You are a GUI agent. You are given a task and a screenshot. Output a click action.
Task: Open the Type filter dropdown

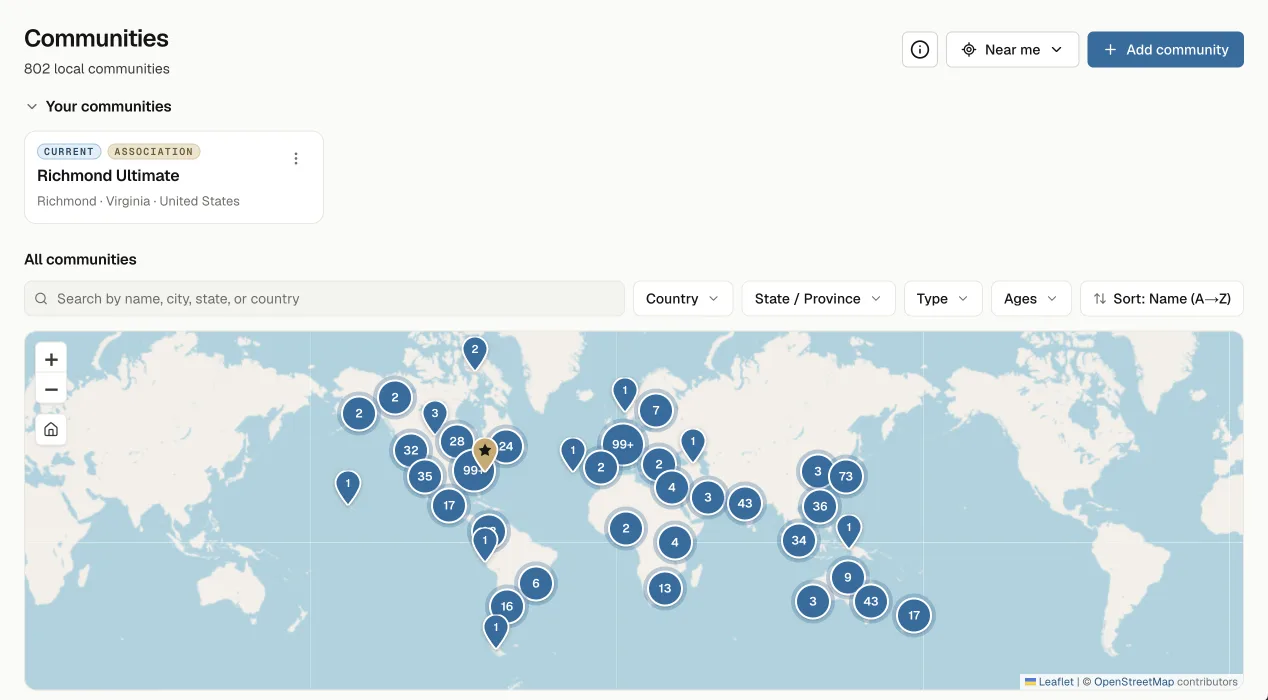point(943,298)
